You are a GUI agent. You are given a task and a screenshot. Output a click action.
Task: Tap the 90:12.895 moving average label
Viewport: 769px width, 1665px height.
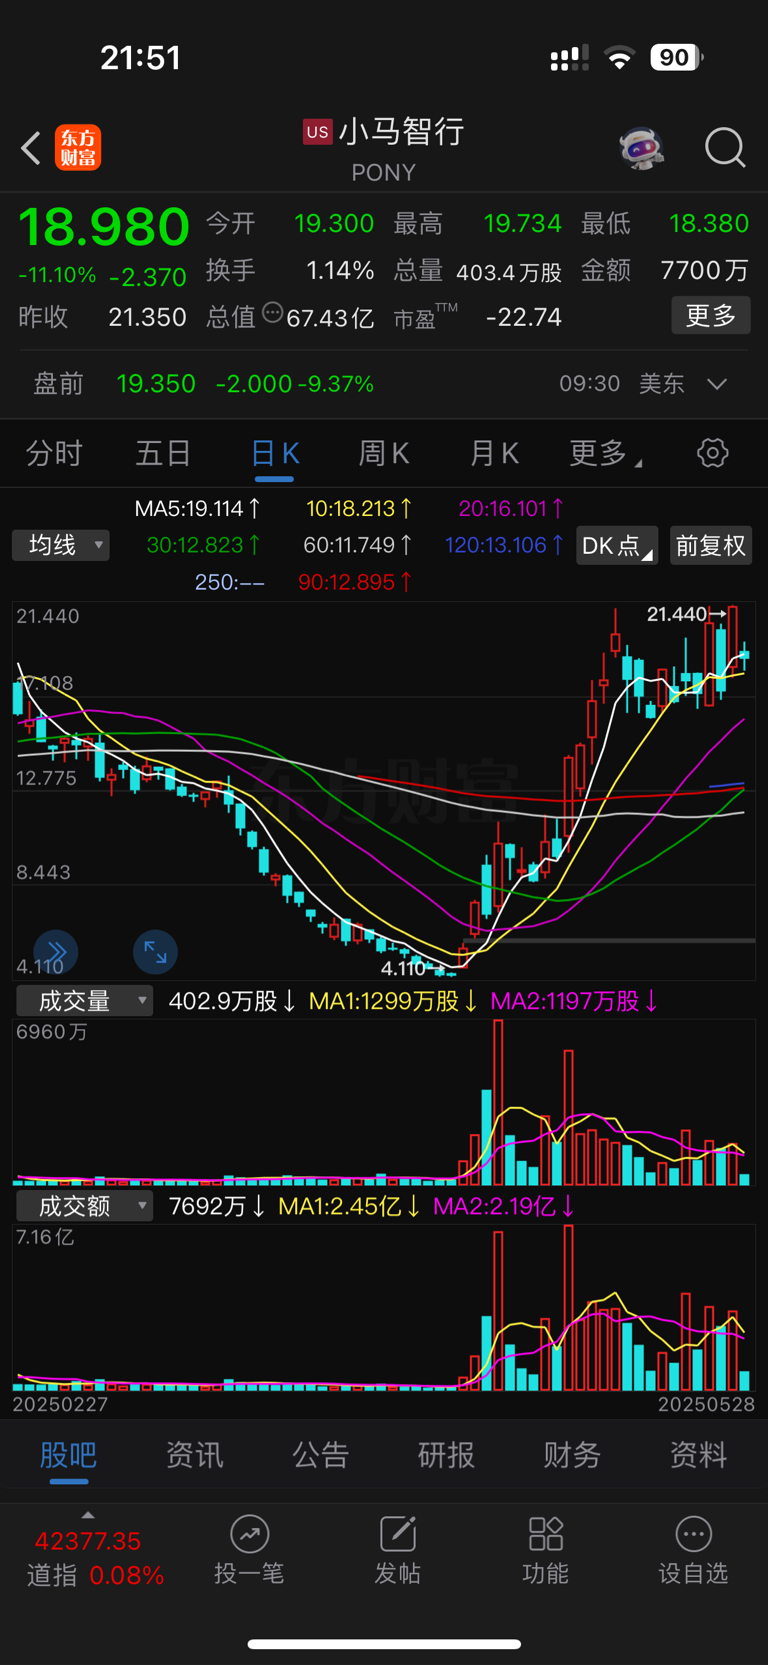point(355,582)
